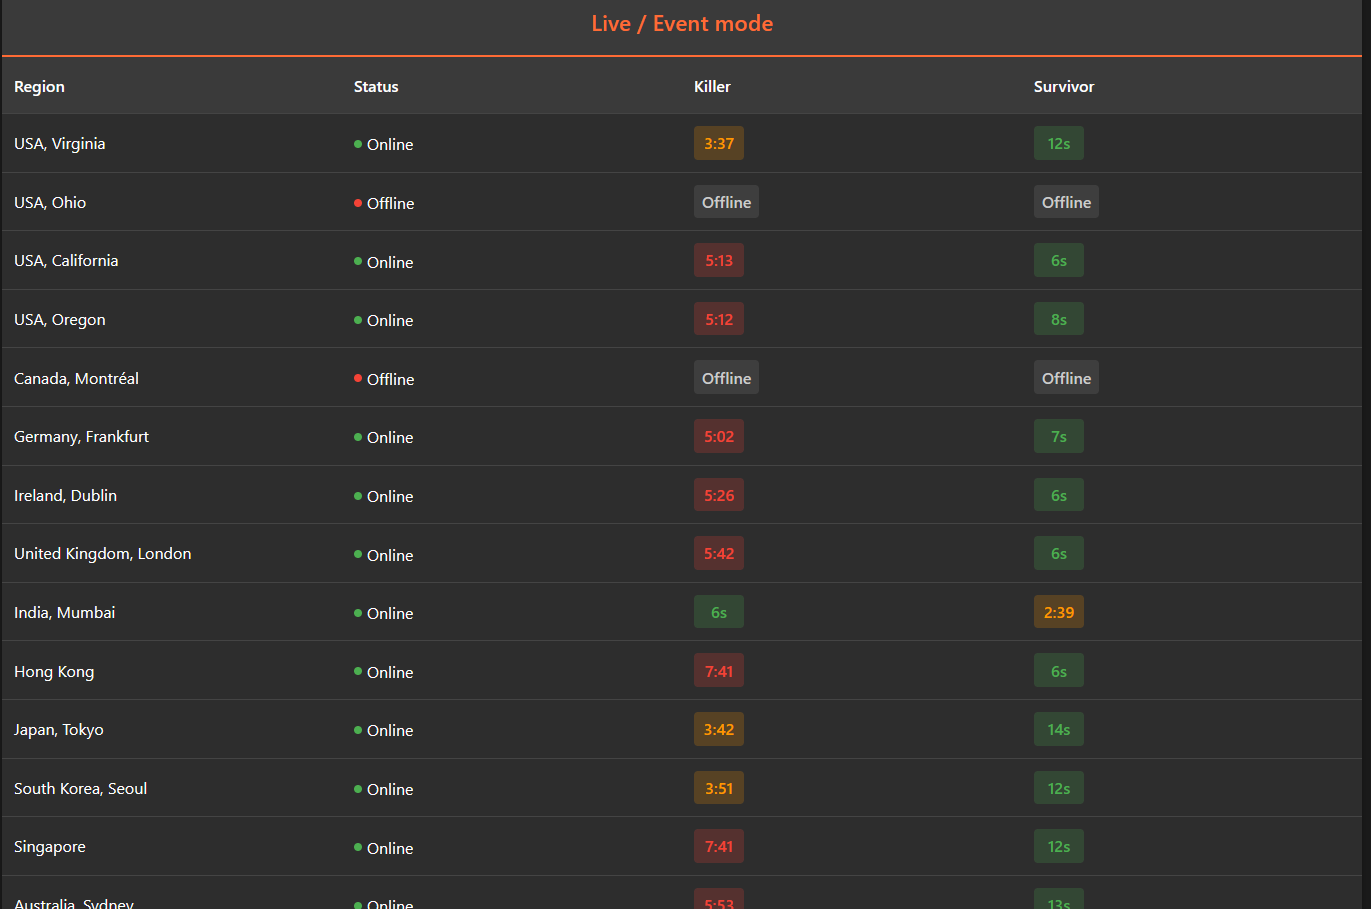This screenshot has height=909, width=1371.
Task: Select the 5:42 killer time for London
Action: coord(719,553)
